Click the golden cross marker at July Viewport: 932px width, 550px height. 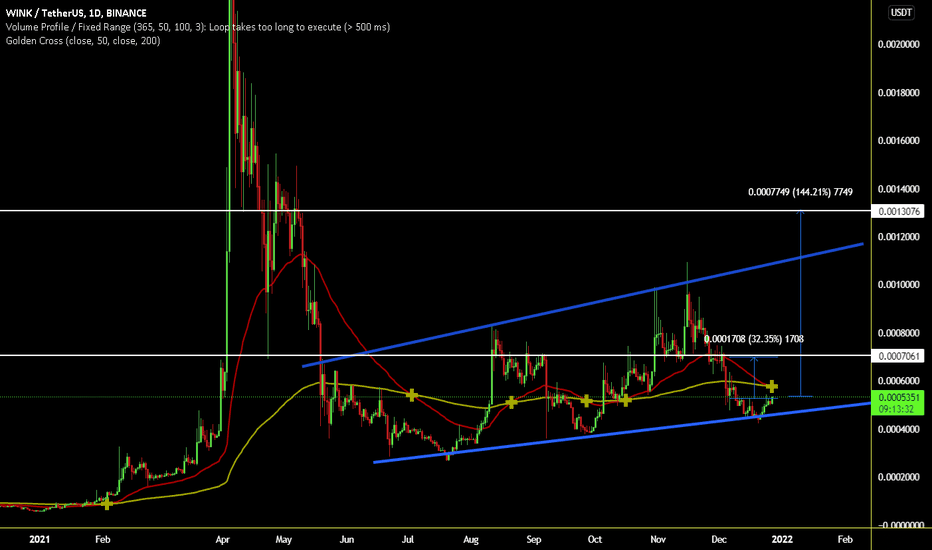click(x=411, y=395)
